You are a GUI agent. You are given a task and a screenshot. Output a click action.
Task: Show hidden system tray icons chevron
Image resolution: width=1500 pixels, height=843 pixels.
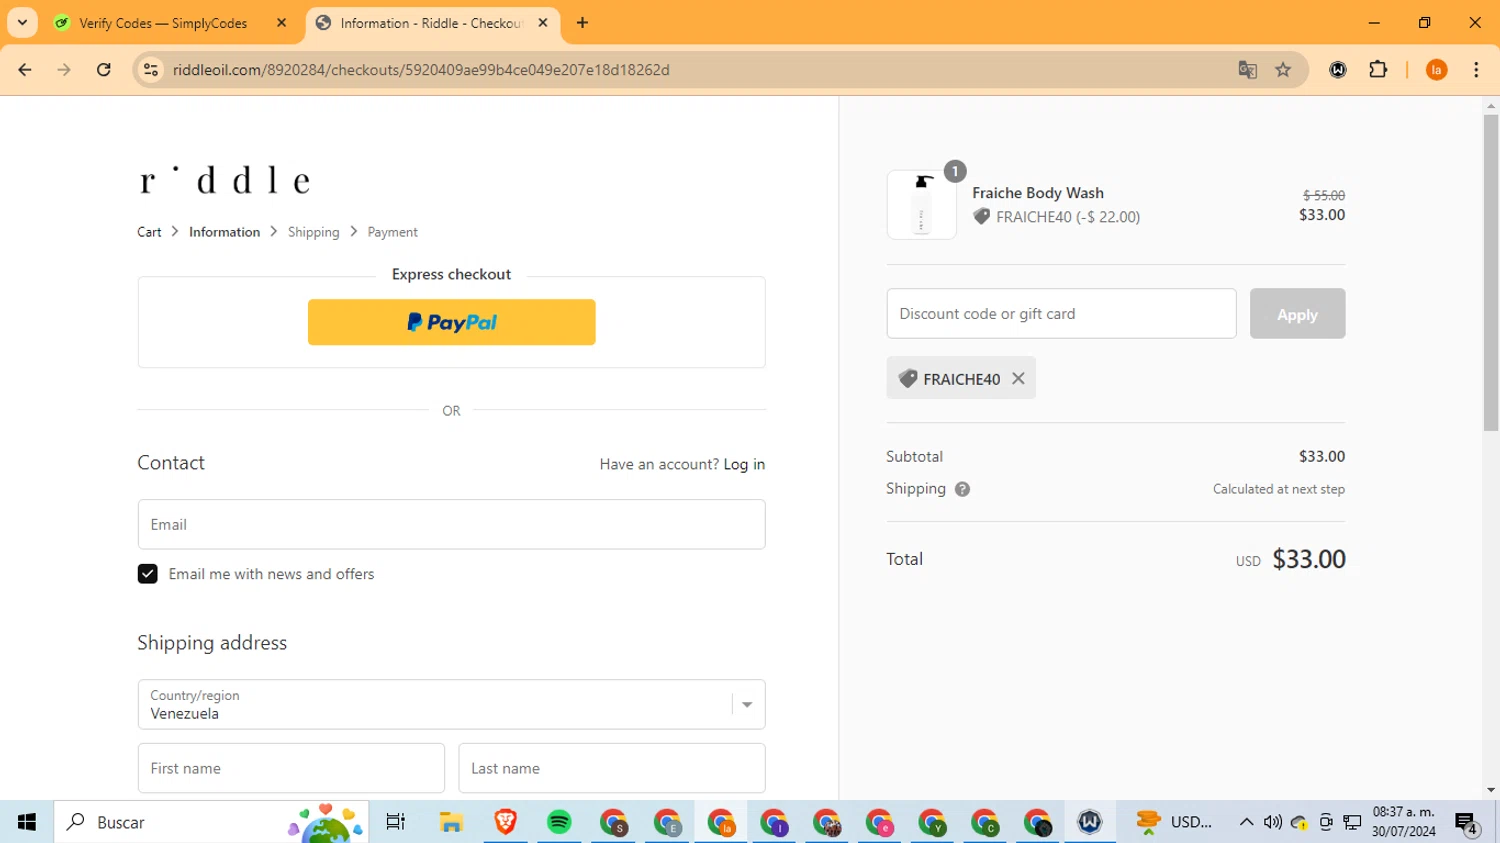[1246, 822]
